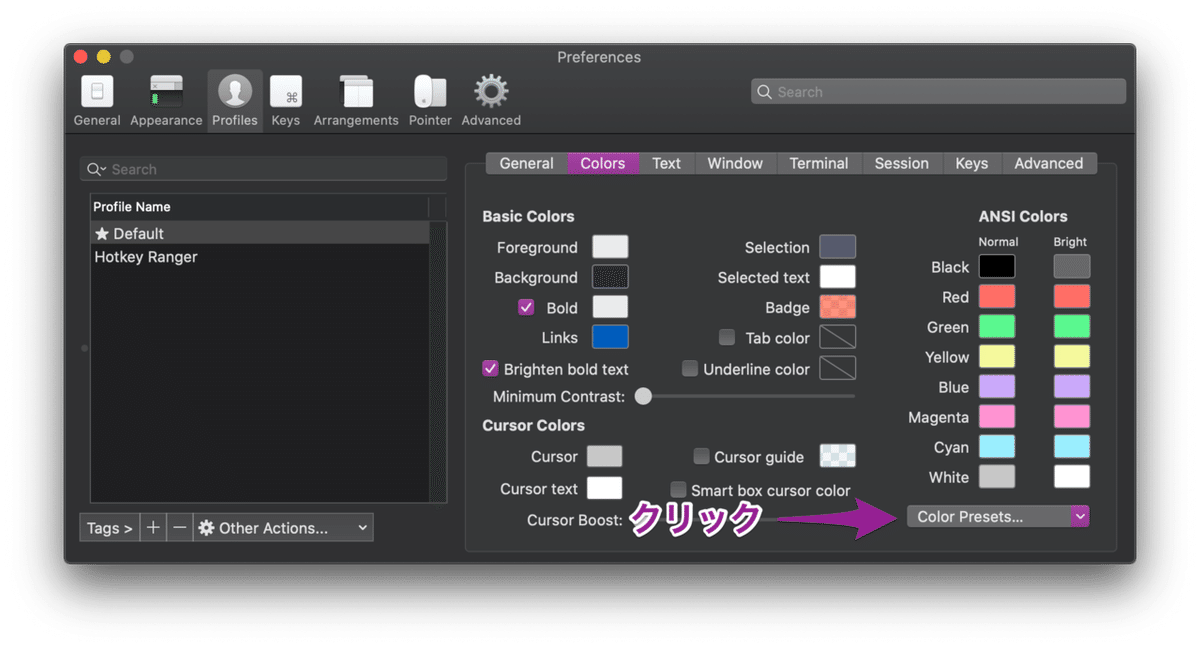Click the Normal Black ANSI swatch
The width and height of the screenshot is (1200, 649).
[997, 266]
